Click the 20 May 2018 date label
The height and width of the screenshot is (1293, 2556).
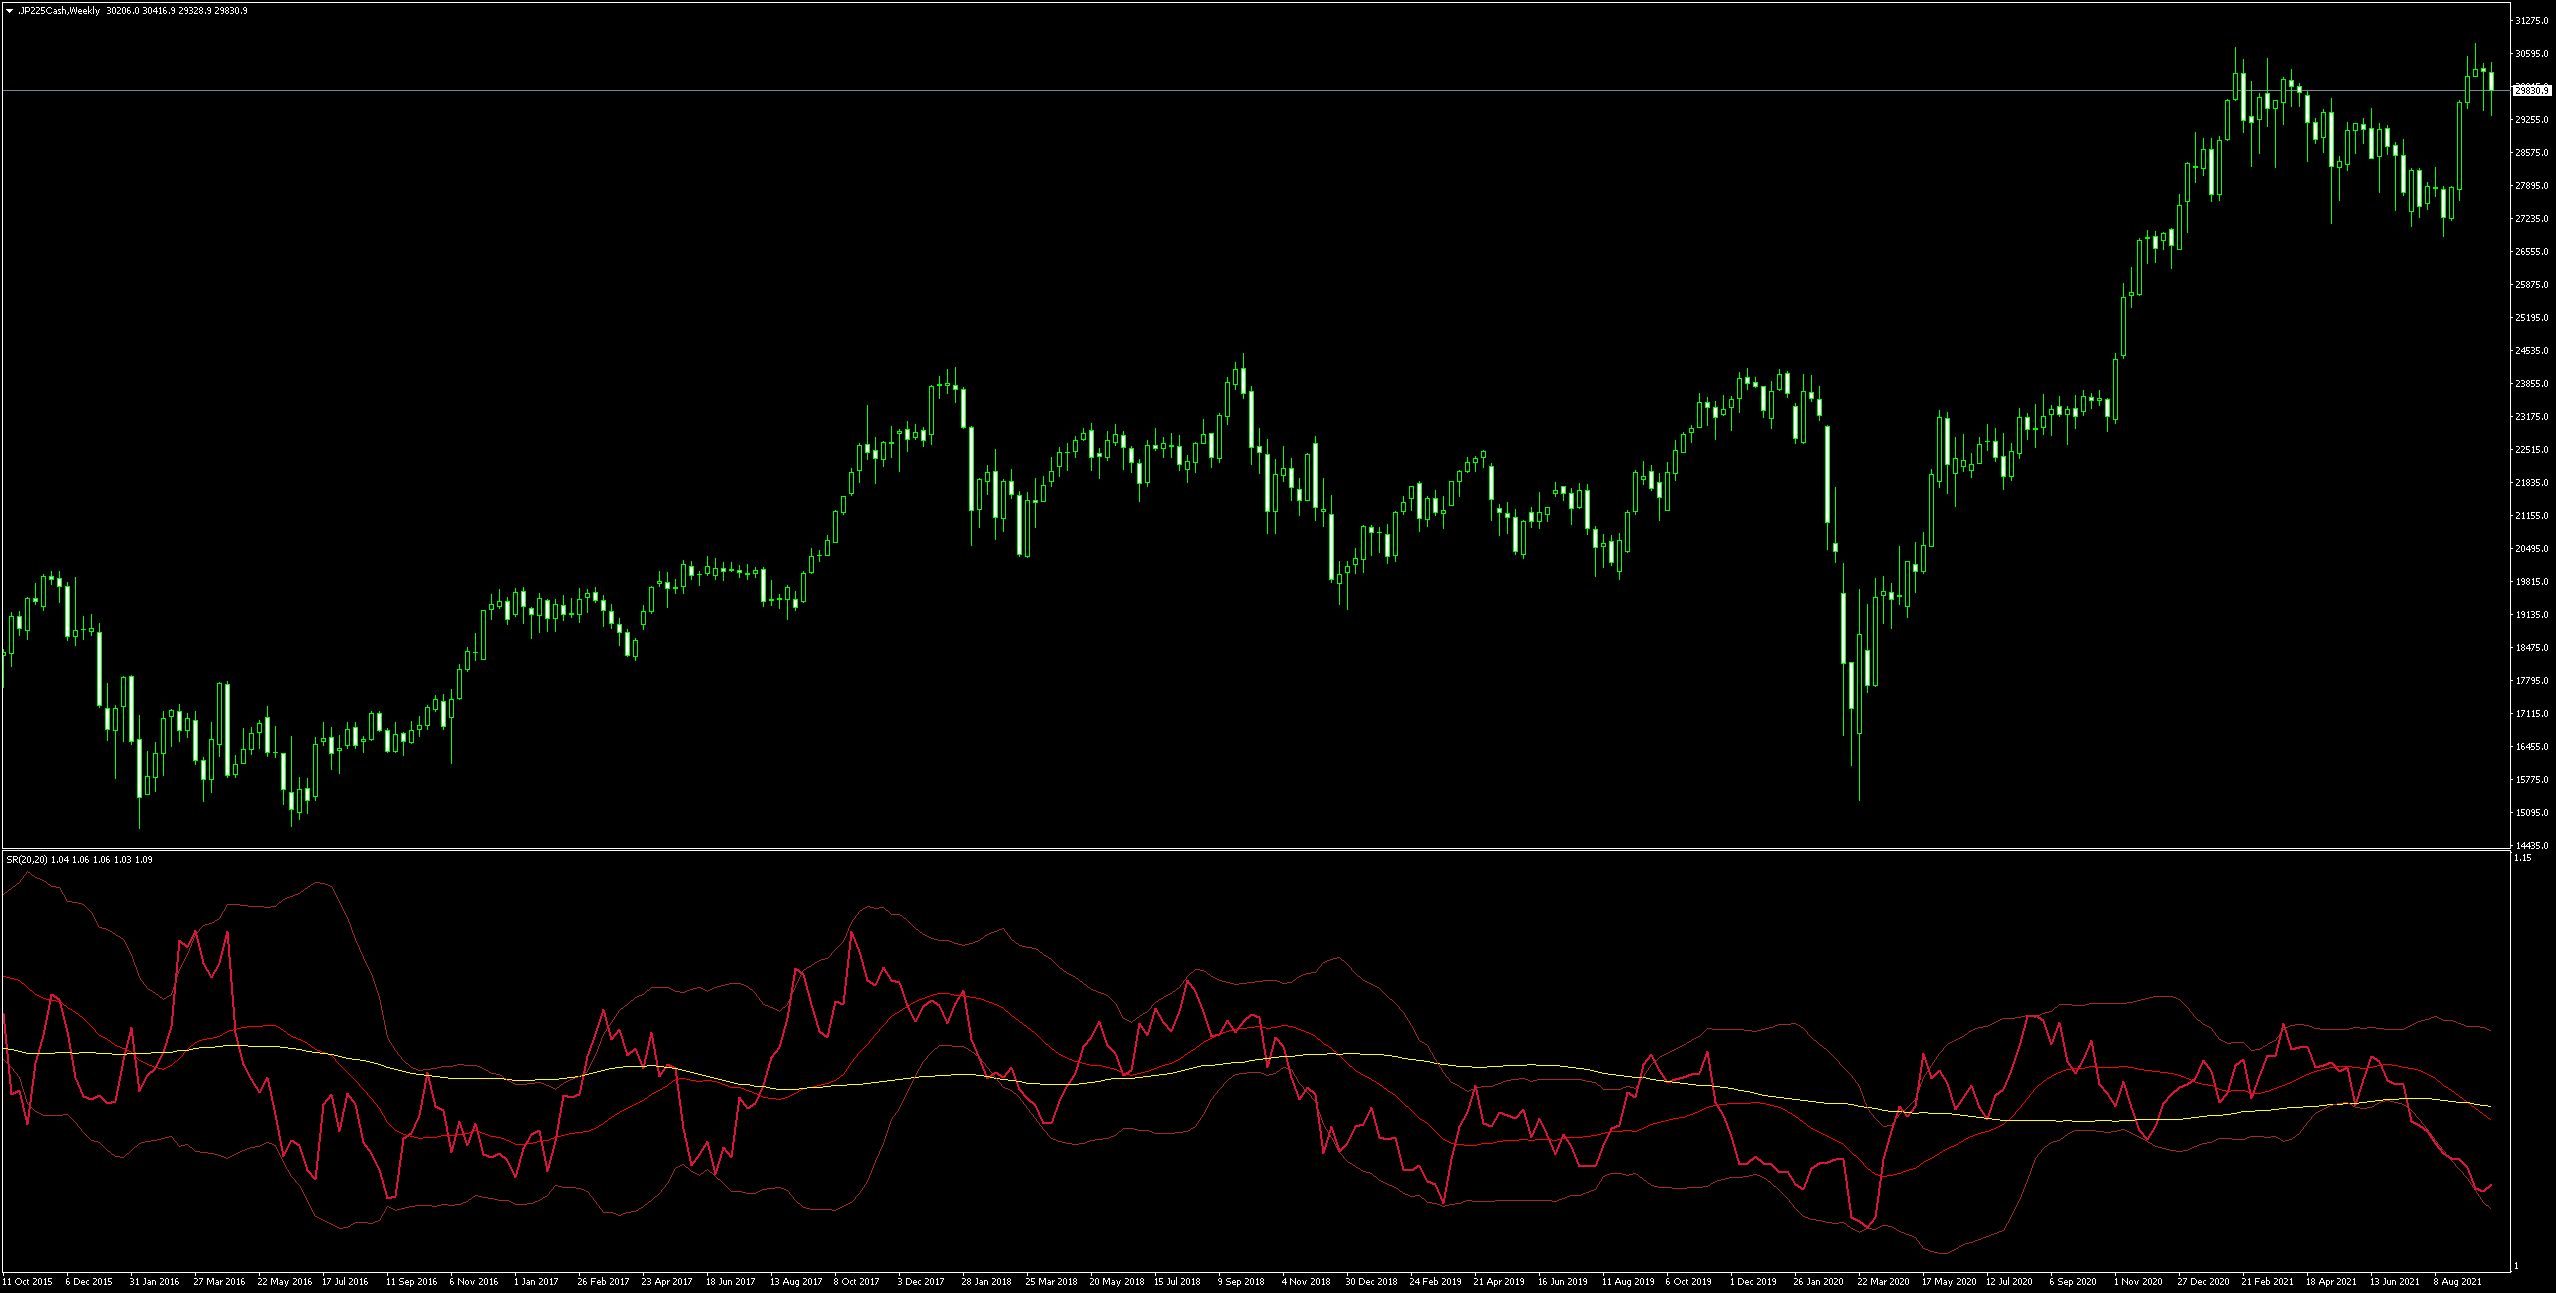point(1117,1282)
